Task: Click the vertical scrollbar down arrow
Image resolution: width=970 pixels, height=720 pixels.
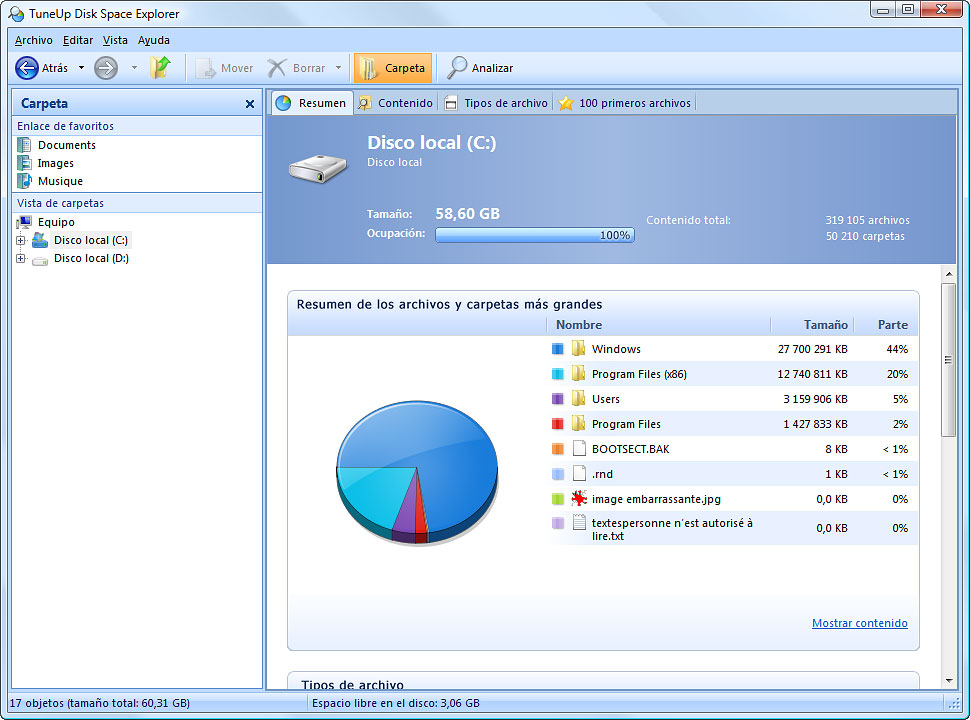Action: point(949,680)
